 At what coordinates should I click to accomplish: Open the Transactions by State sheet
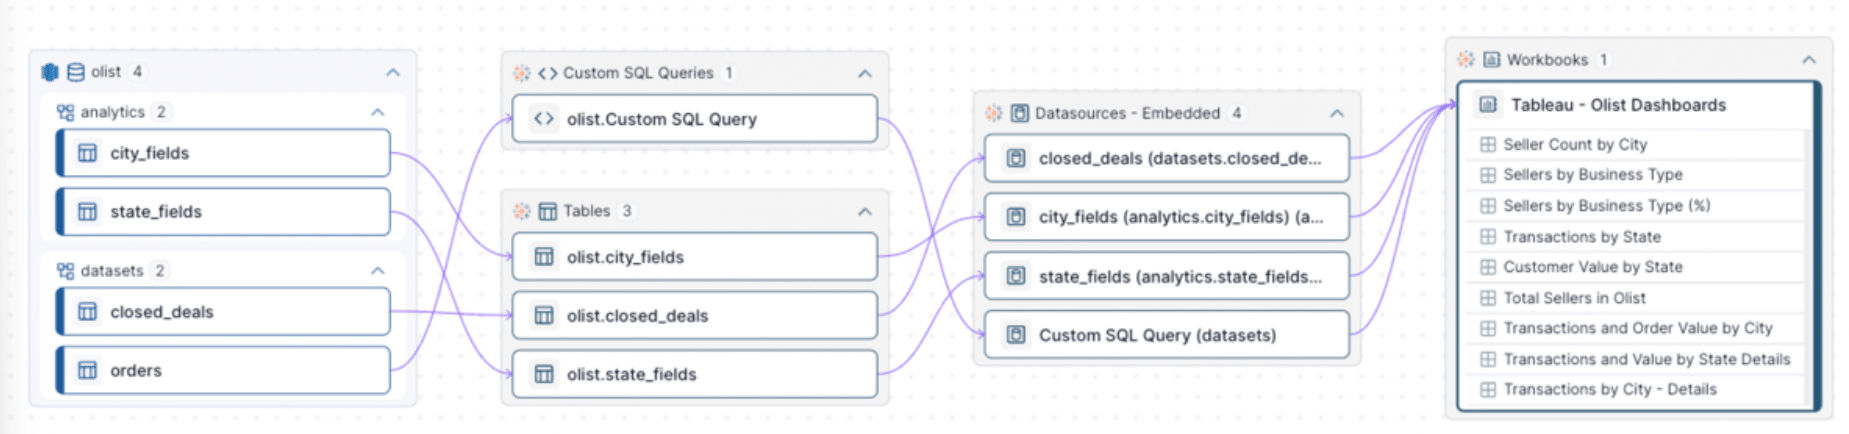coord(1636,237)
